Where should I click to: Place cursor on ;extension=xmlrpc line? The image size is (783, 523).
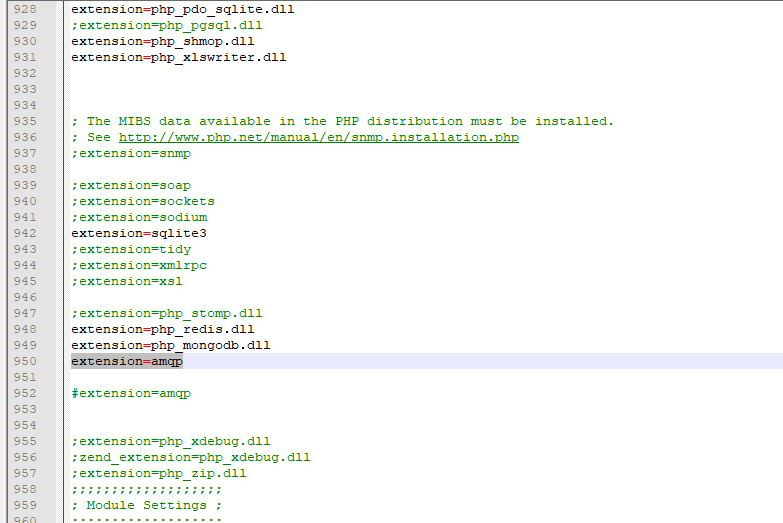tap(138, 265)
